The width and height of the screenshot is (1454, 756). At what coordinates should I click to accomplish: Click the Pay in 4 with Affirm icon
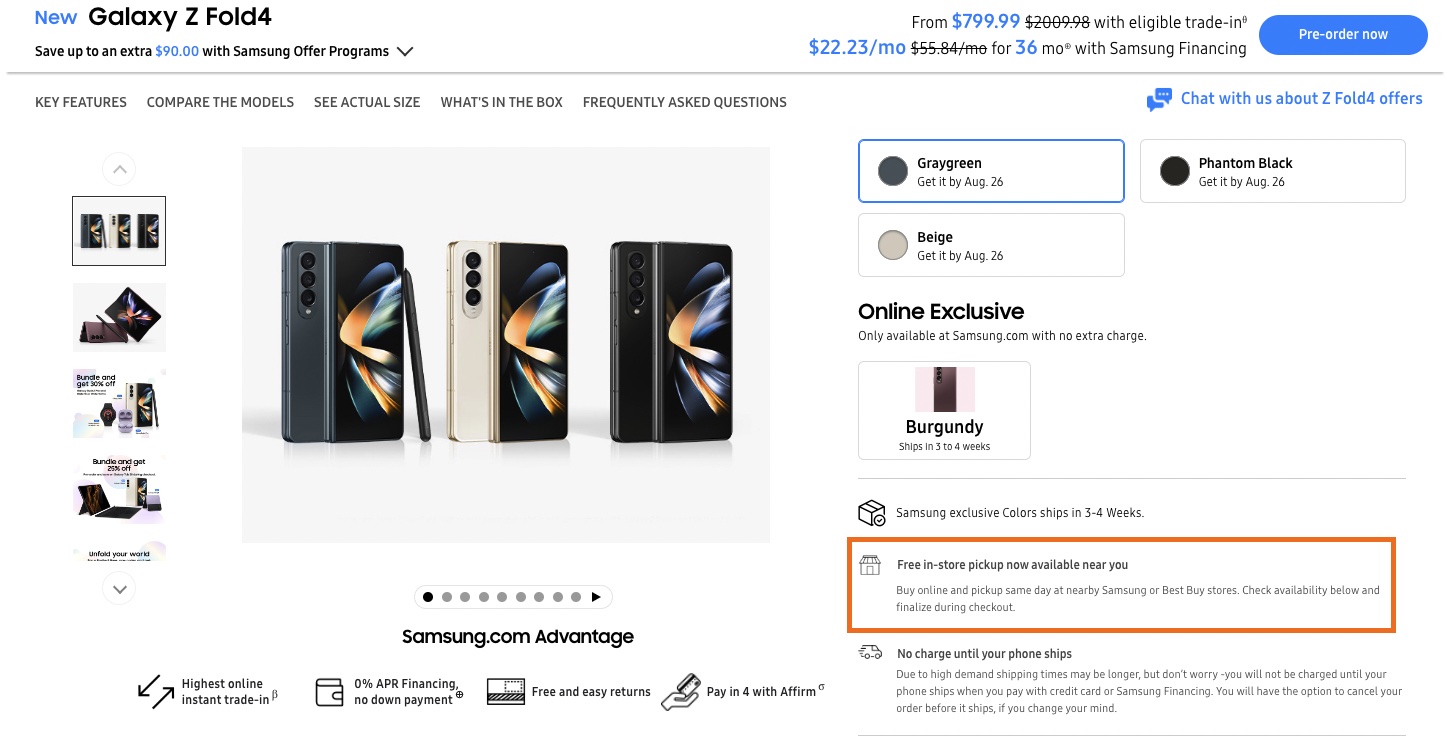(680, 691)
